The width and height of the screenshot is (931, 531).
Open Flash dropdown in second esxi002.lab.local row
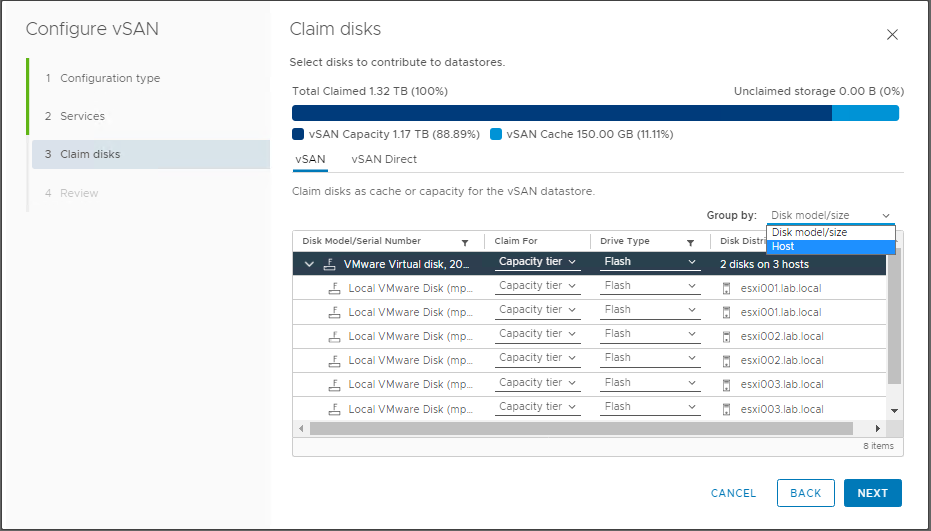pos(650,358)
